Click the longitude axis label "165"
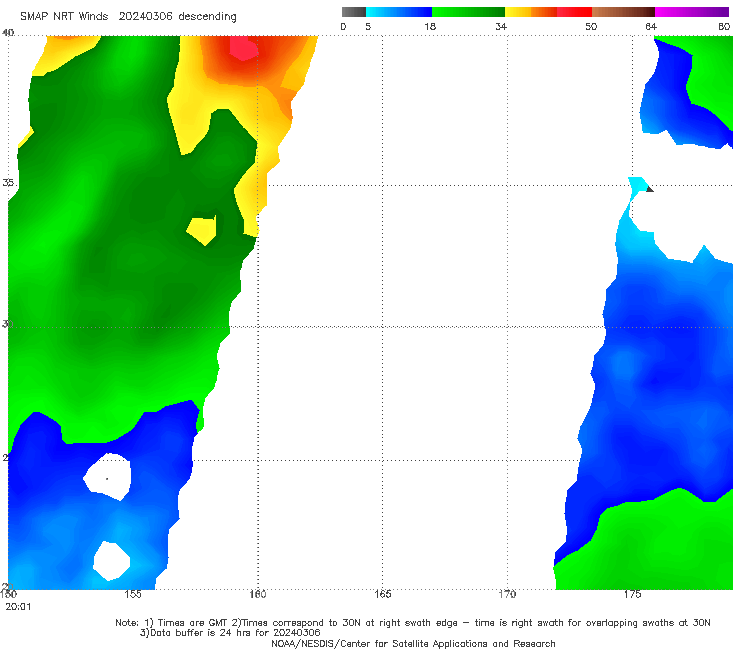The height and width of the screenshot is (650, 740). point(382,594)
